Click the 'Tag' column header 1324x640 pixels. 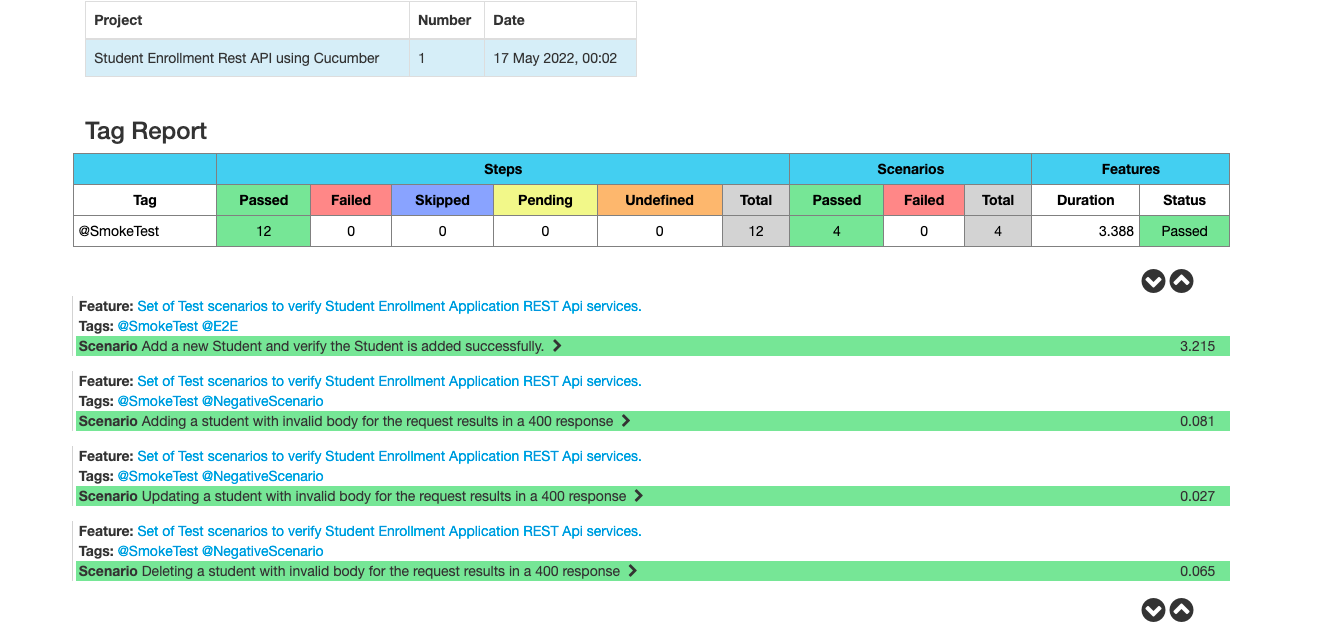145,200
